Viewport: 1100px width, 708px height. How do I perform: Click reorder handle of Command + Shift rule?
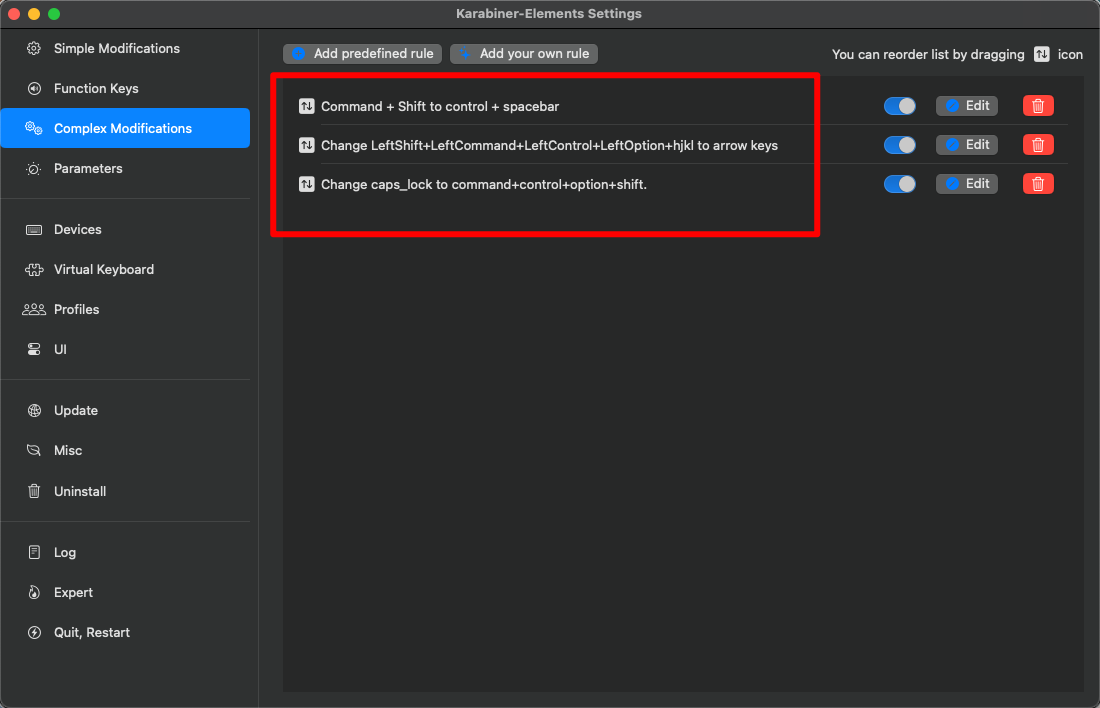click(307, 106)
